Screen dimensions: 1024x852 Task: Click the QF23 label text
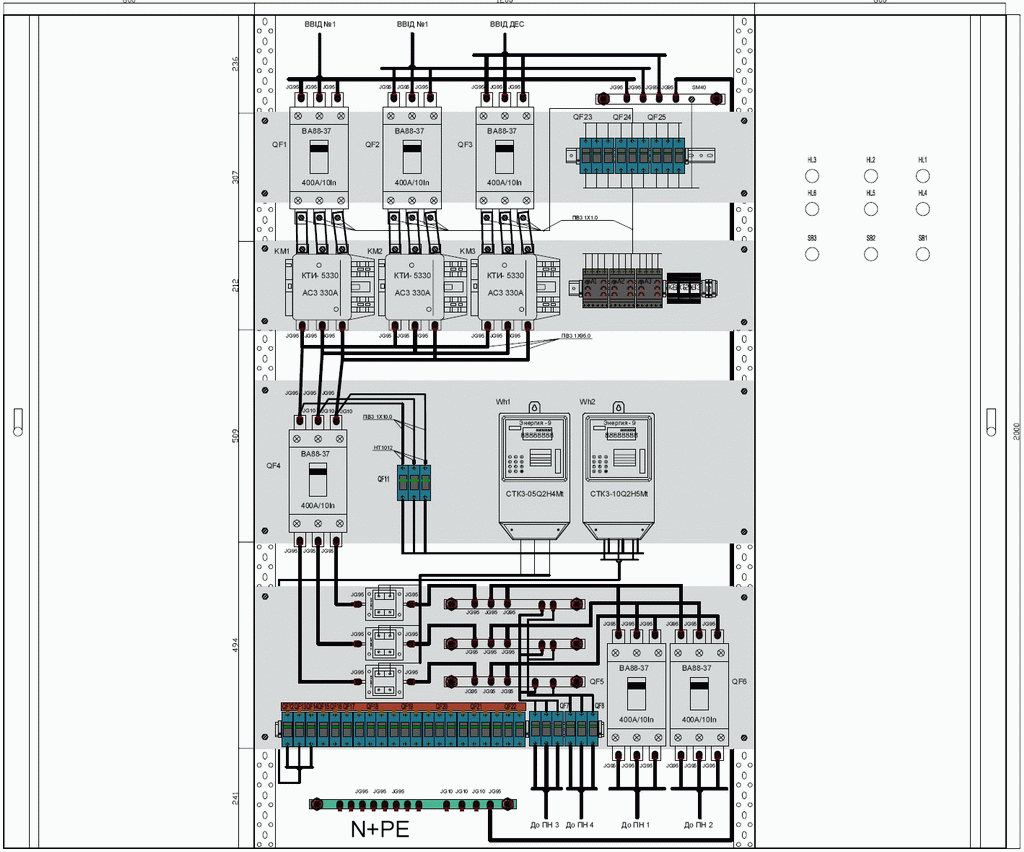(x=583, y=117)
